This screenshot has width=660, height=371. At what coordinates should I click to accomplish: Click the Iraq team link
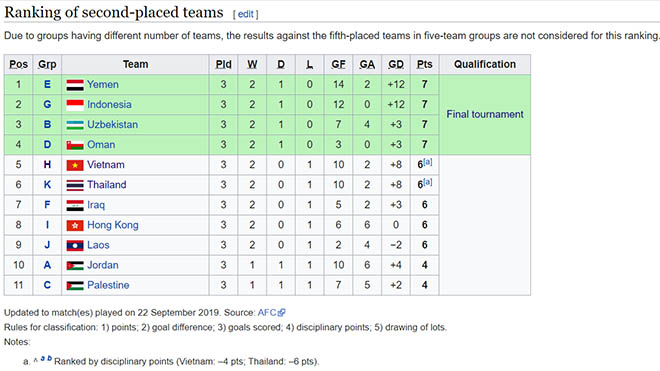96,205
